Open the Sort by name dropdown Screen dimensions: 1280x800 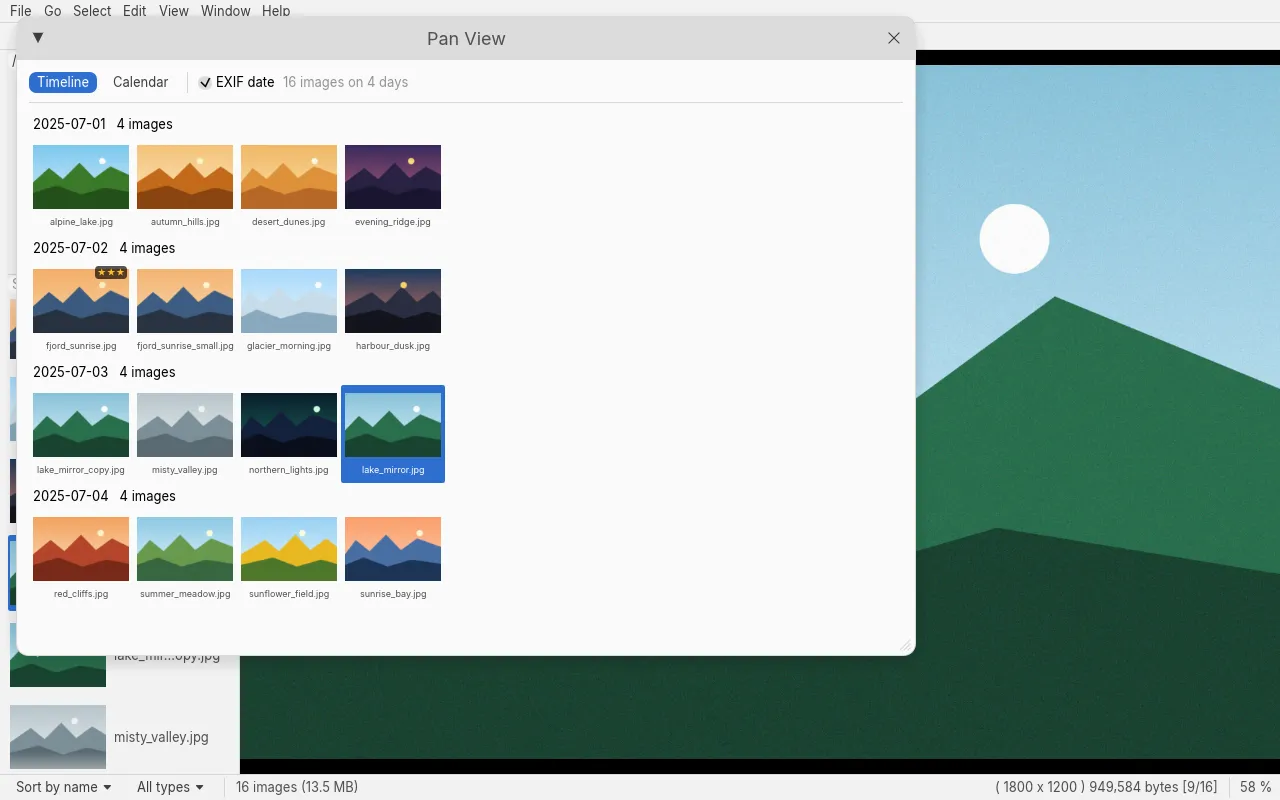point(63,787)
